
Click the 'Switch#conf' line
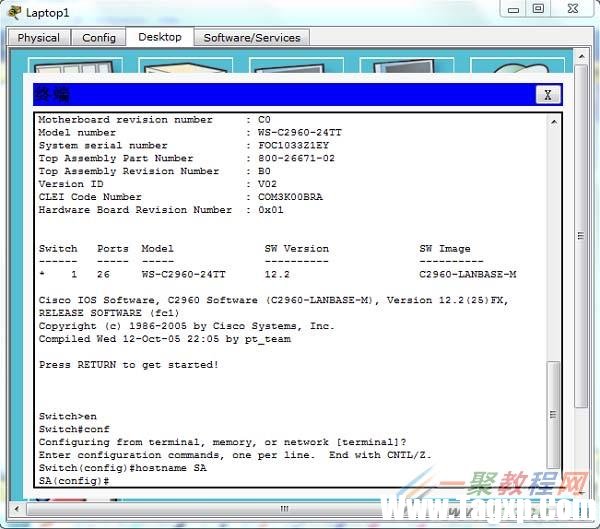(74, 429)
